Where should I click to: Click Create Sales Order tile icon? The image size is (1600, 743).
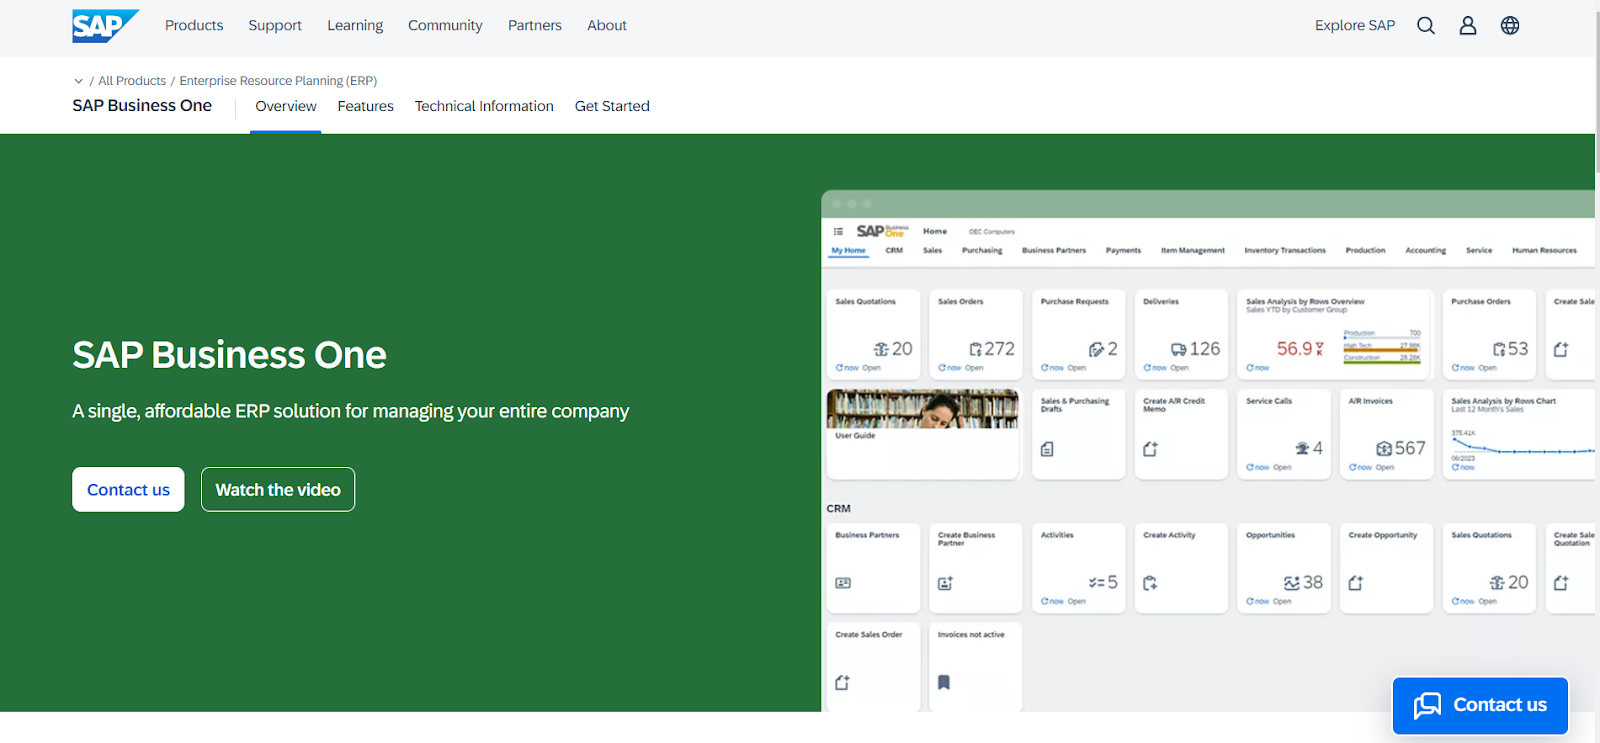pyautogui.click(x=842, y=683)
